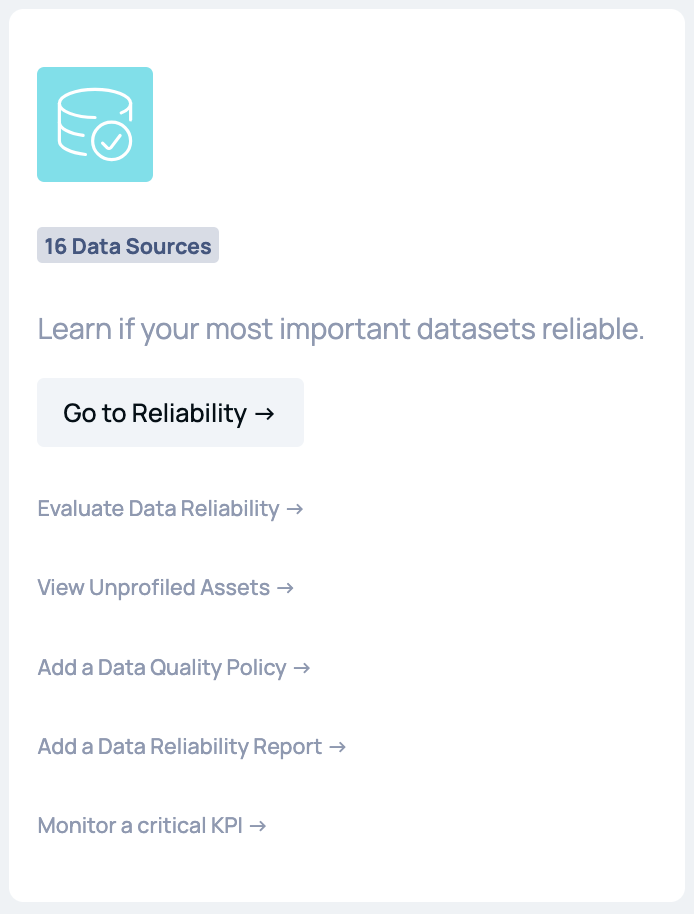Click the arrow after Add a Data Reliability Report
This screenshot has width=694, height=914.
tap(337, 747)
